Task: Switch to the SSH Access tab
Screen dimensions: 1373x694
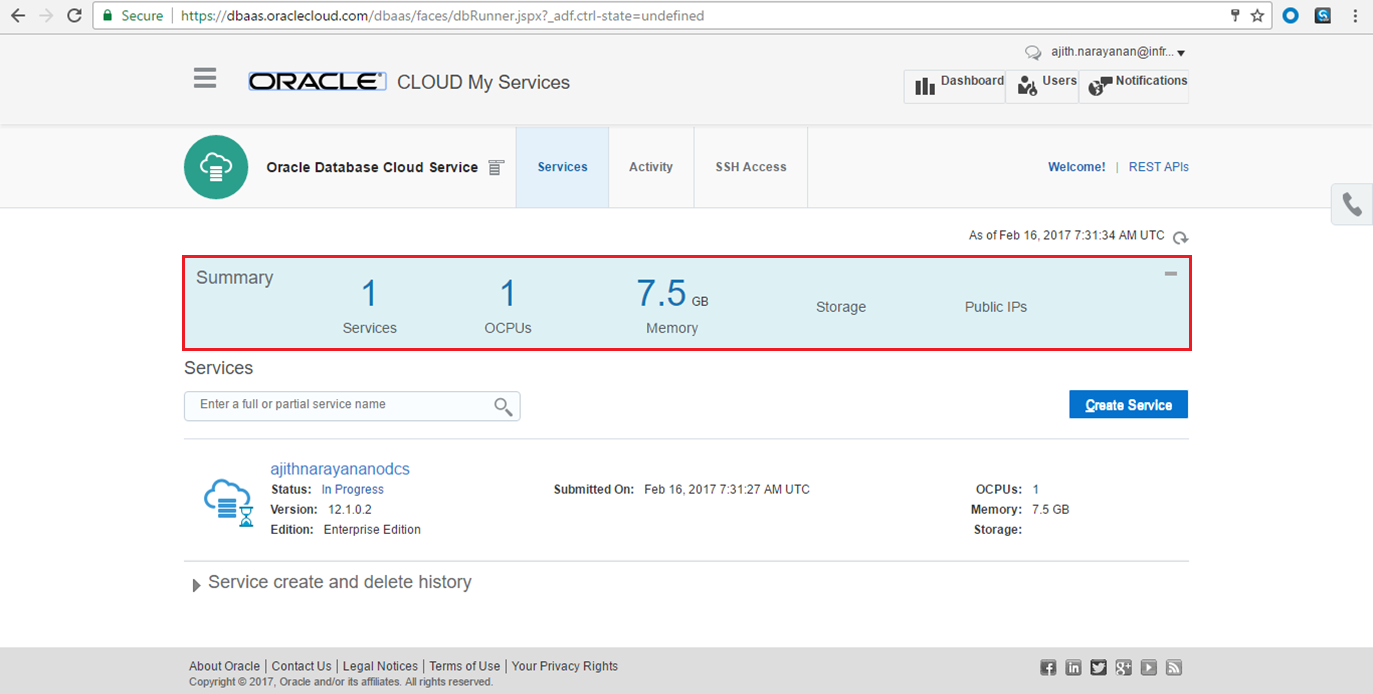Action: click(751, 167)
